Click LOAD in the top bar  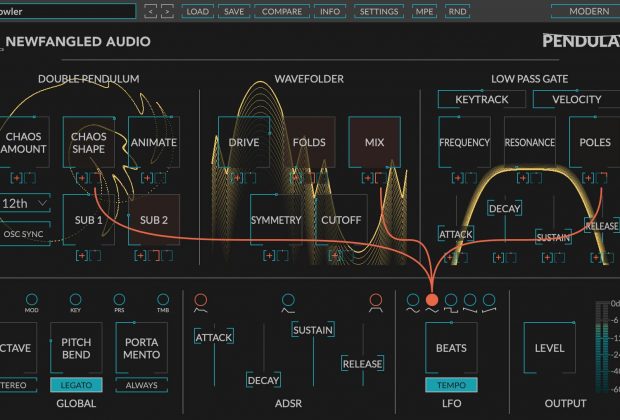(x=197, y=11)
